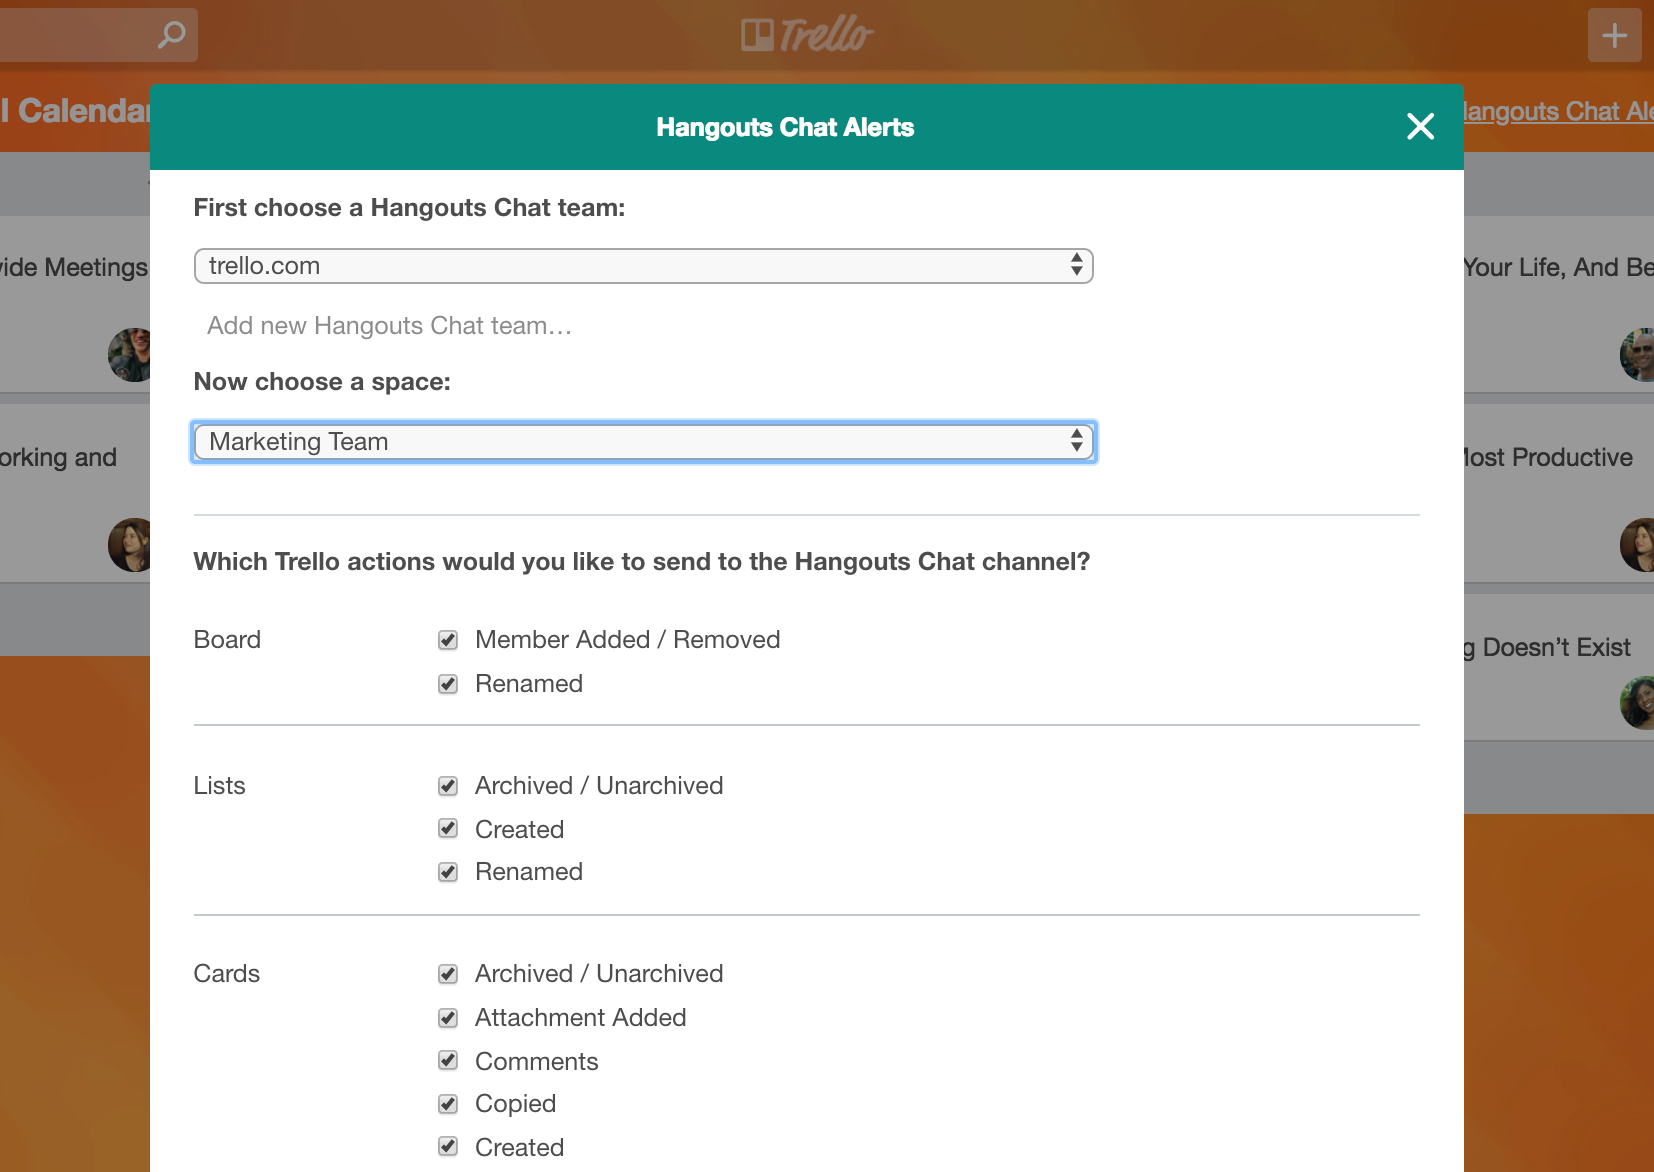Image resolution: width=1654 pixels, height=1172 pixels.
Task: Click the member avatar under Meetings card
Action: [x=130, y=355]
